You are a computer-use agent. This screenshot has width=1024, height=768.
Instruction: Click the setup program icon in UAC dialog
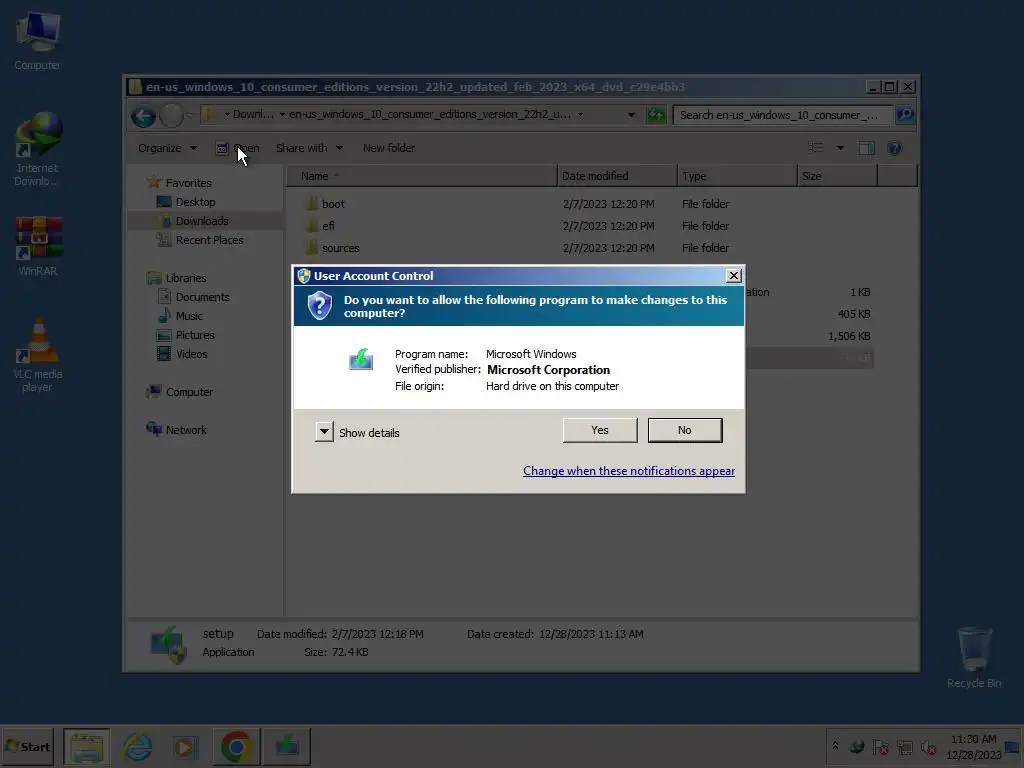coord(361,359)
